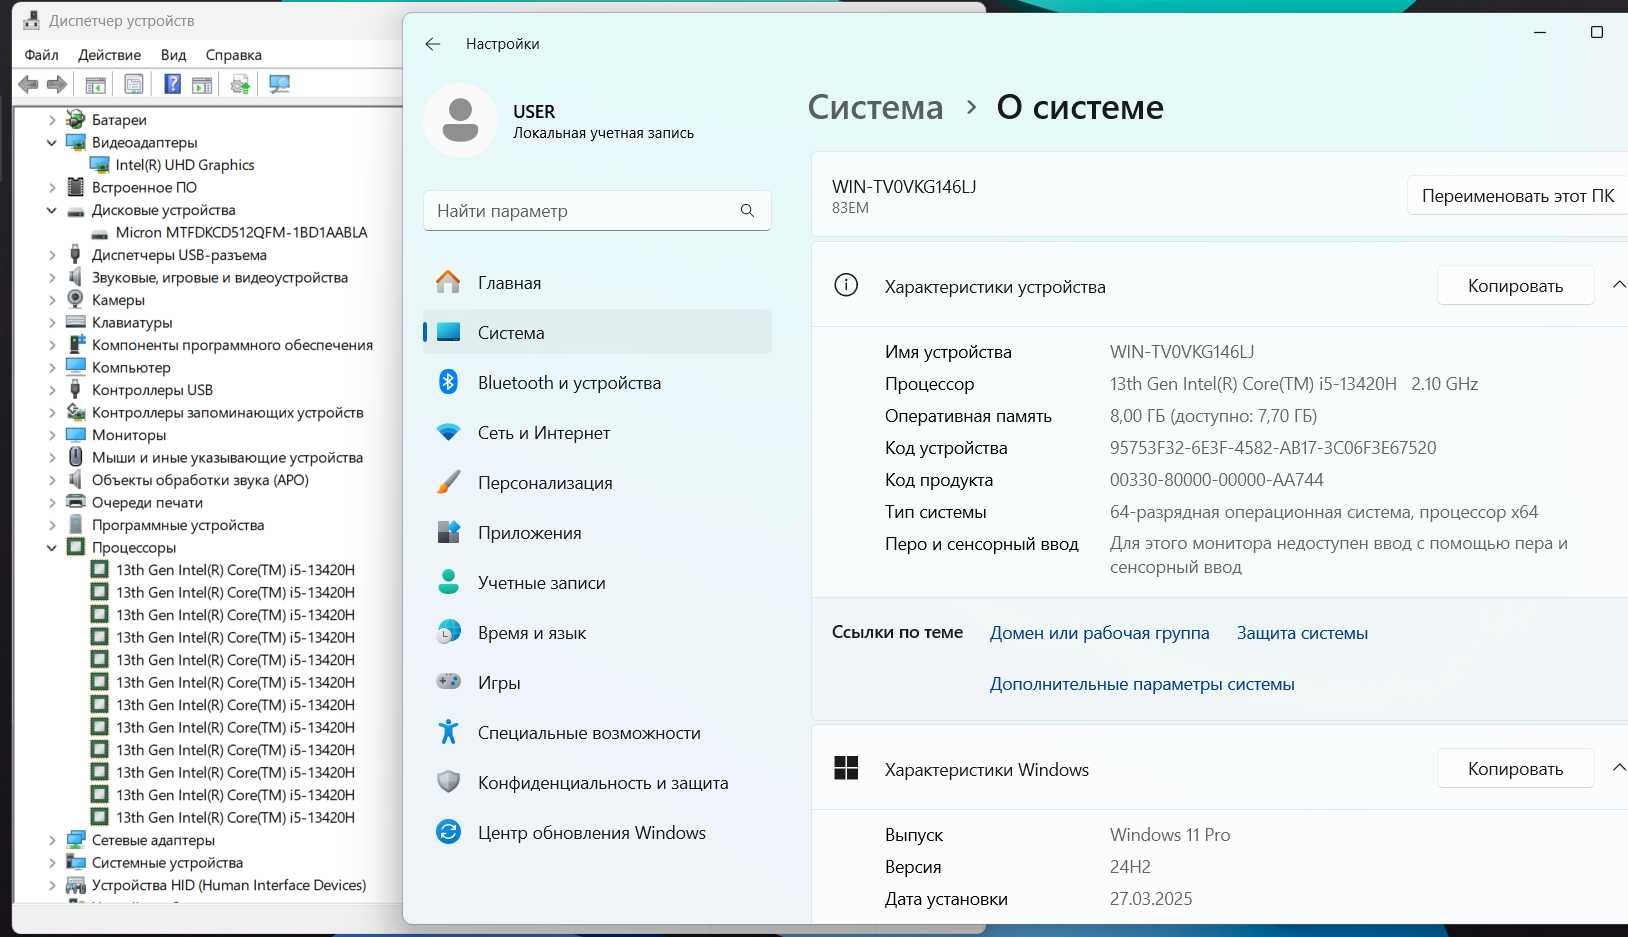Click the search magnifier in Settings search box
Image resolution: width=1628 pixels, height=937 pixels.
click(747, 211)
